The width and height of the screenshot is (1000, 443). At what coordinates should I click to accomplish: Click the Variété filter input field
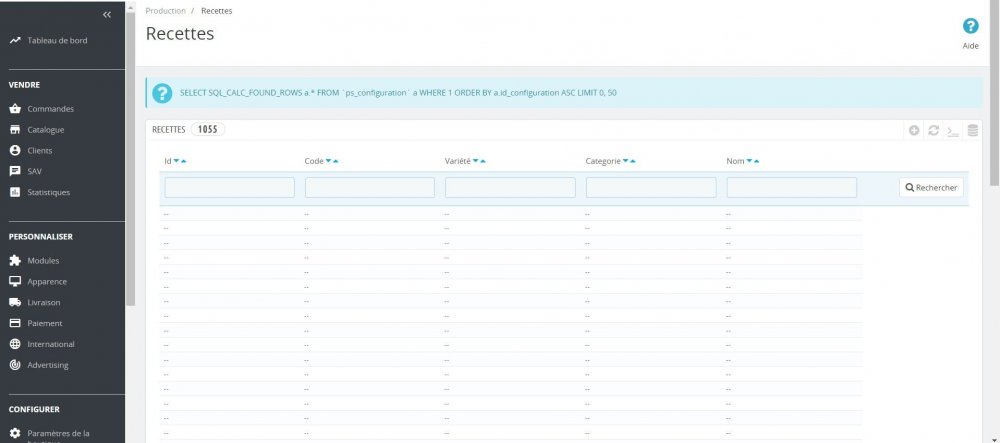510,187
